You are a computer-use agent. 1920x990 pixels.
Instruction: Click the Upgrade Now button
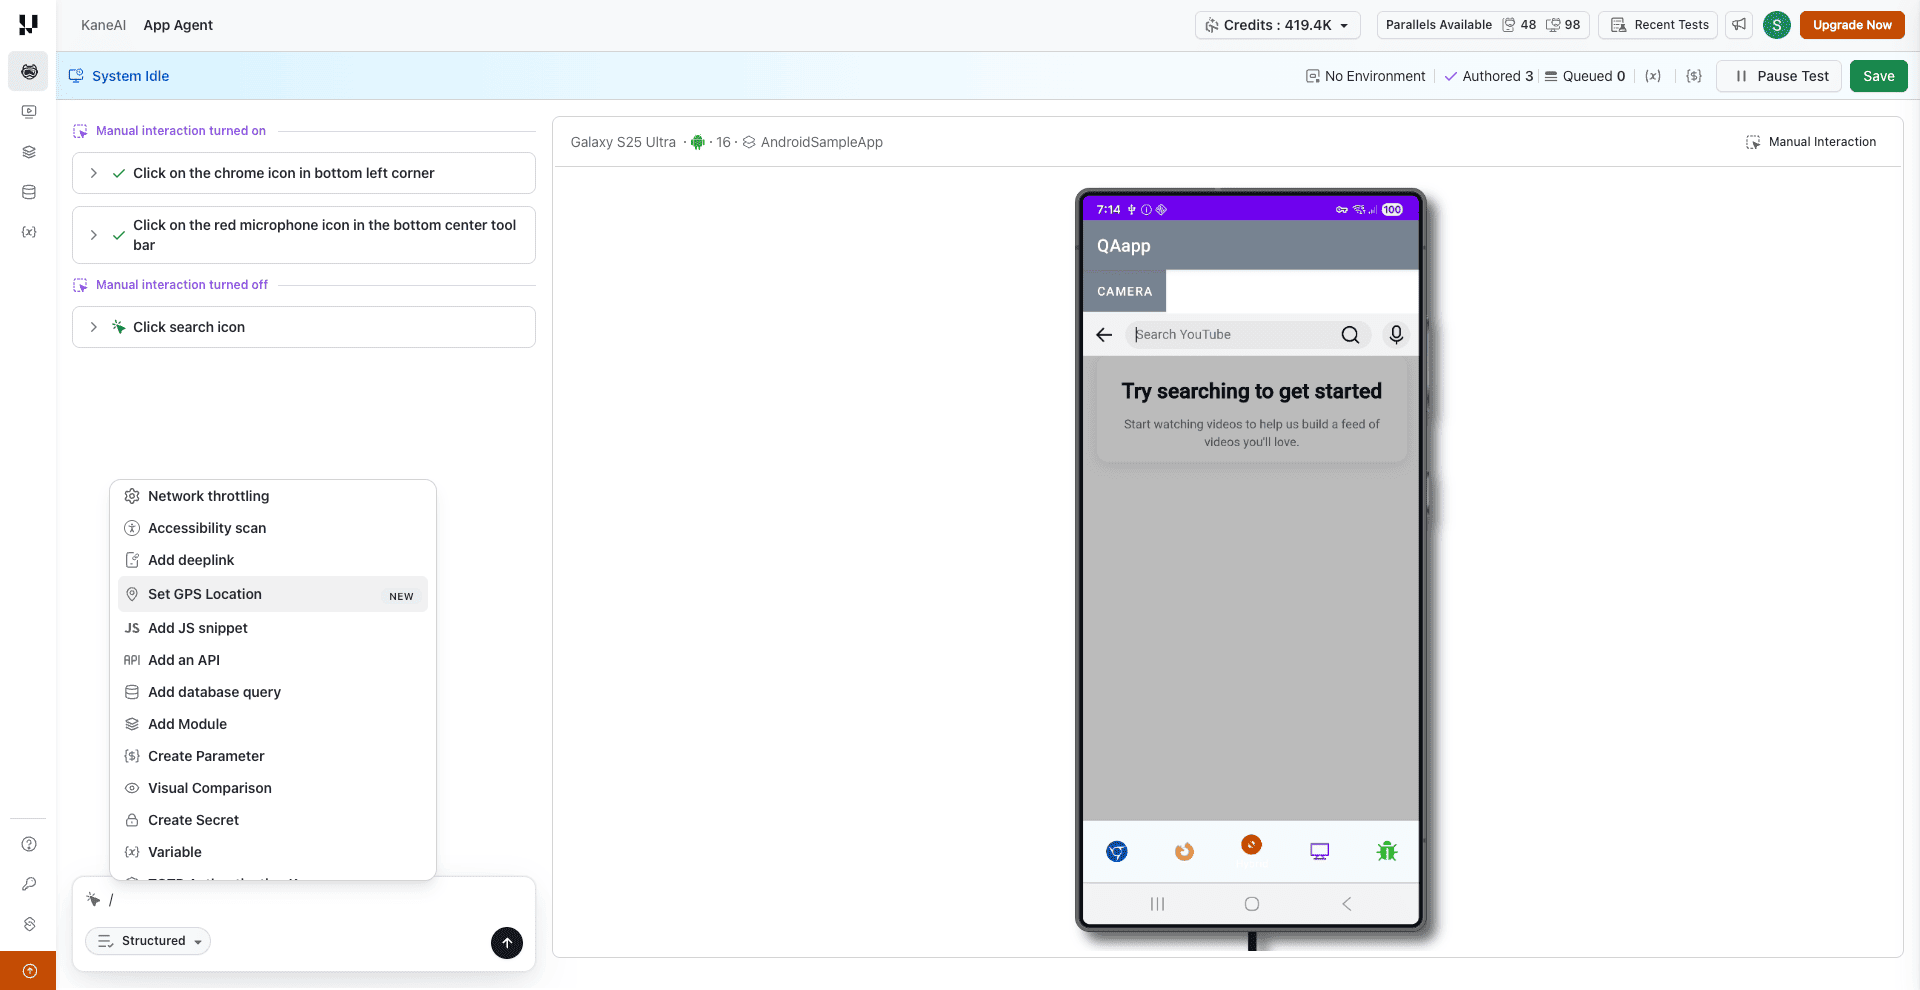coord(1851,25)
